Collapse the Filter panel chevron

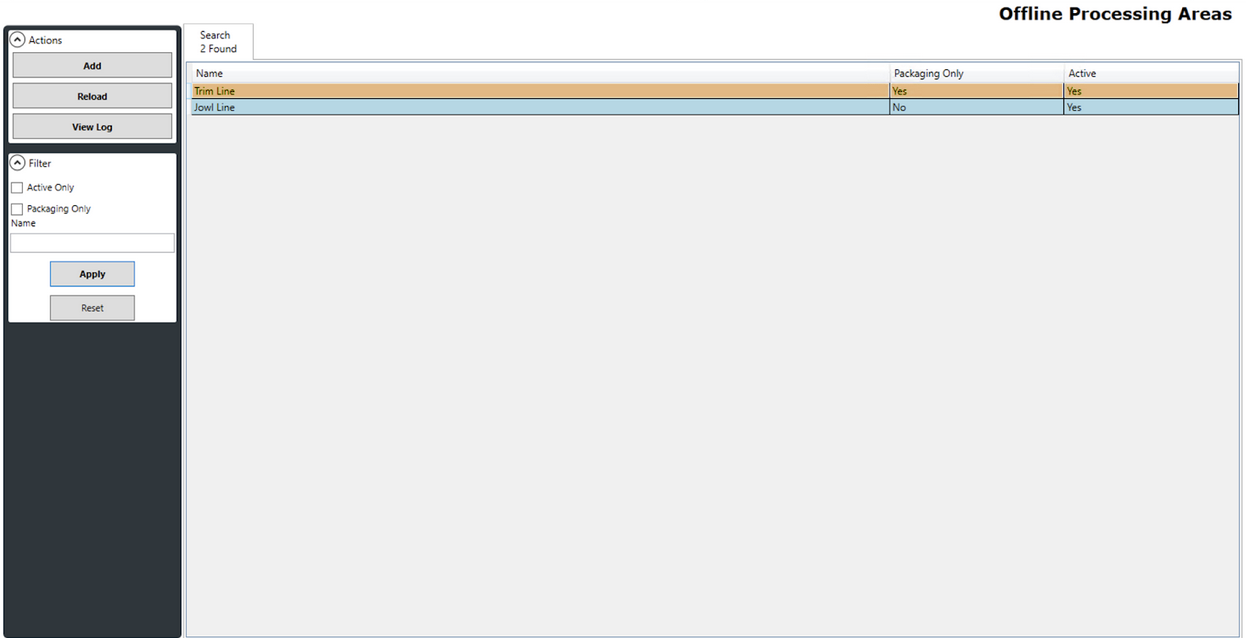click(x=18, y=163)
